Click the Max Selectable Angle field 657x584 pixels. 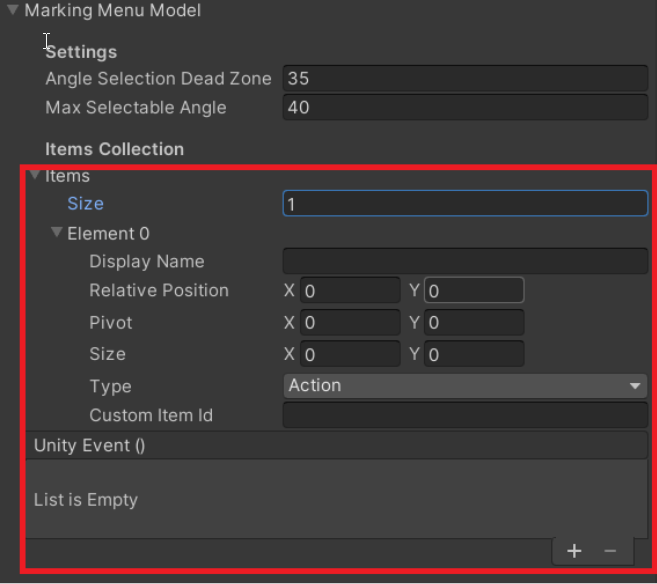tap(465, 107)
